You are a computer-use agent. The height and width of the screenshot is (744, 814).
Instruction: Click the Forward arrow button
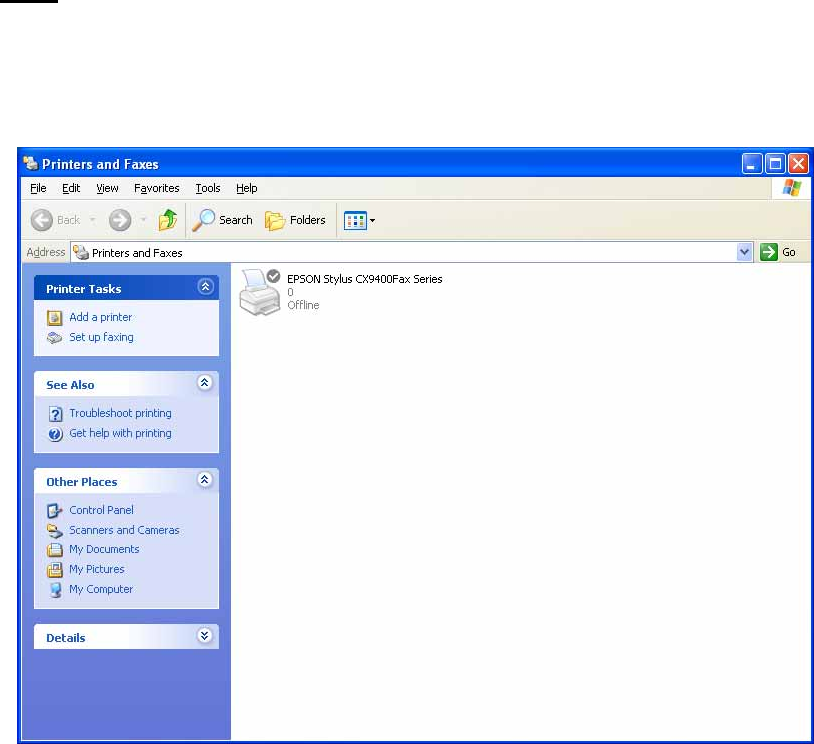point(120,220)
